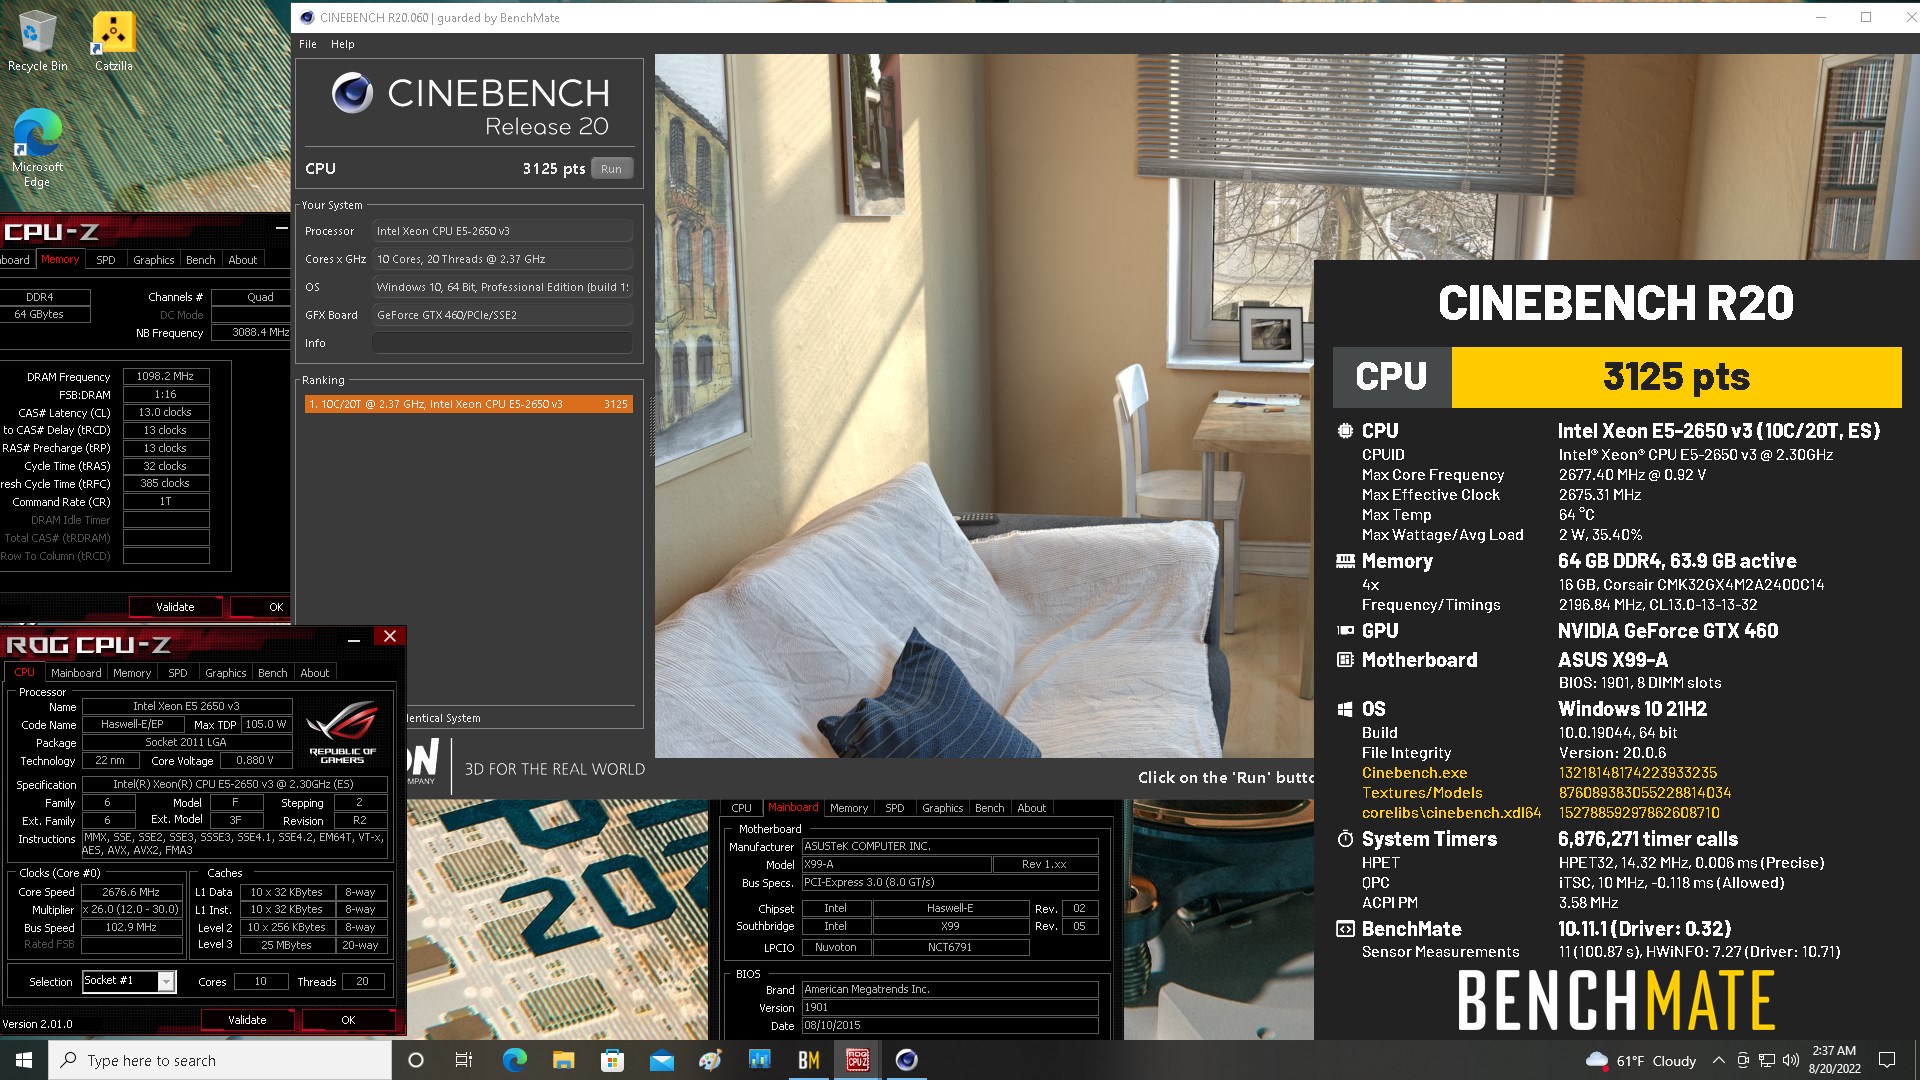
Task: Select Graphics tab in ROG CPU-Z
Action: pyautogui.click(x=225, y=673)
